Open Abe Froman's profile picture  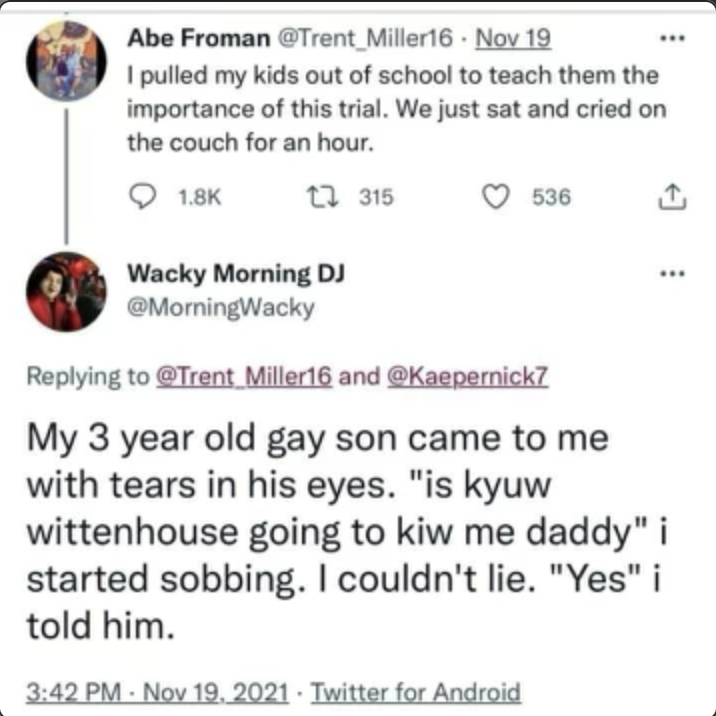click(66, 58)
